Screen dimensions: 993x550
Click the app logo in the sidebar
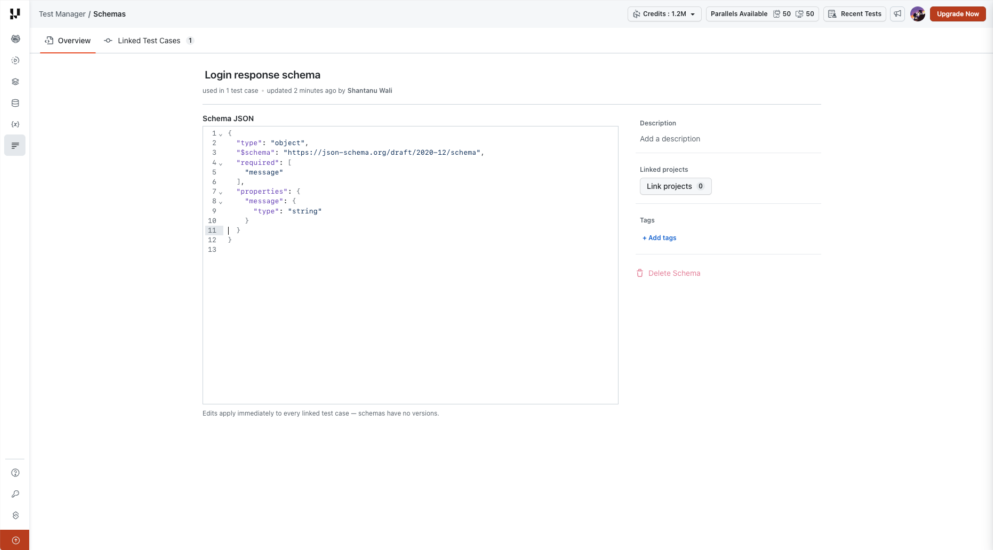click(15, 13)
